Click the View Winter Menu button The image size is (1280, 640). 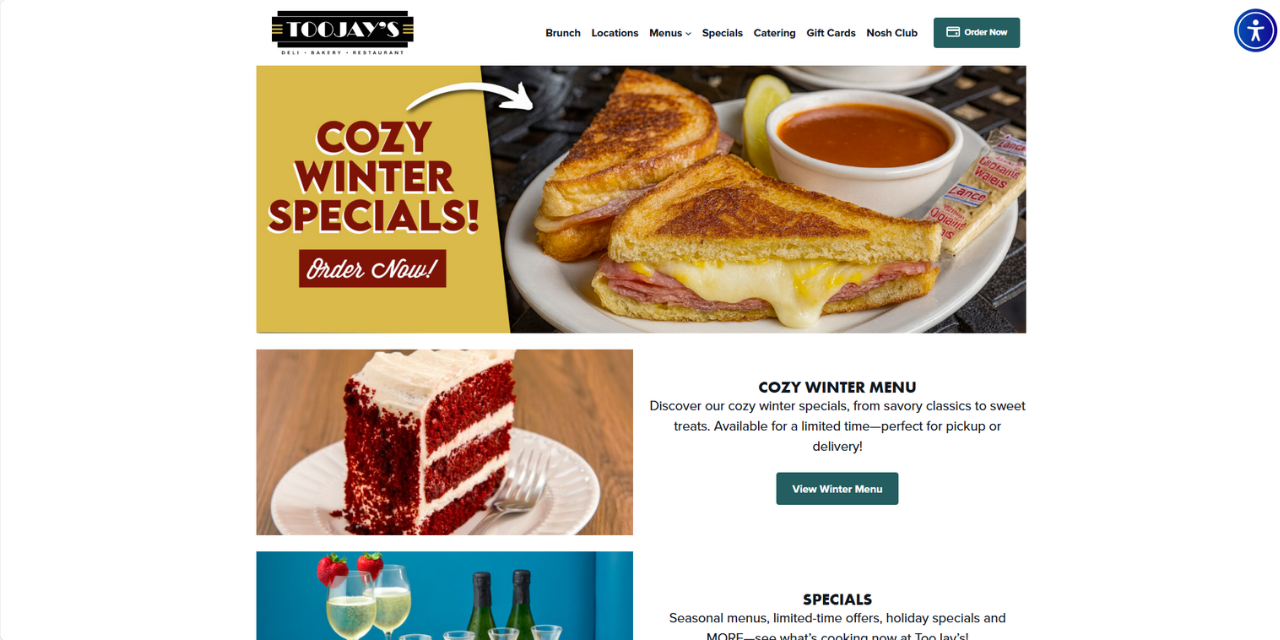(x=837, y=488)
